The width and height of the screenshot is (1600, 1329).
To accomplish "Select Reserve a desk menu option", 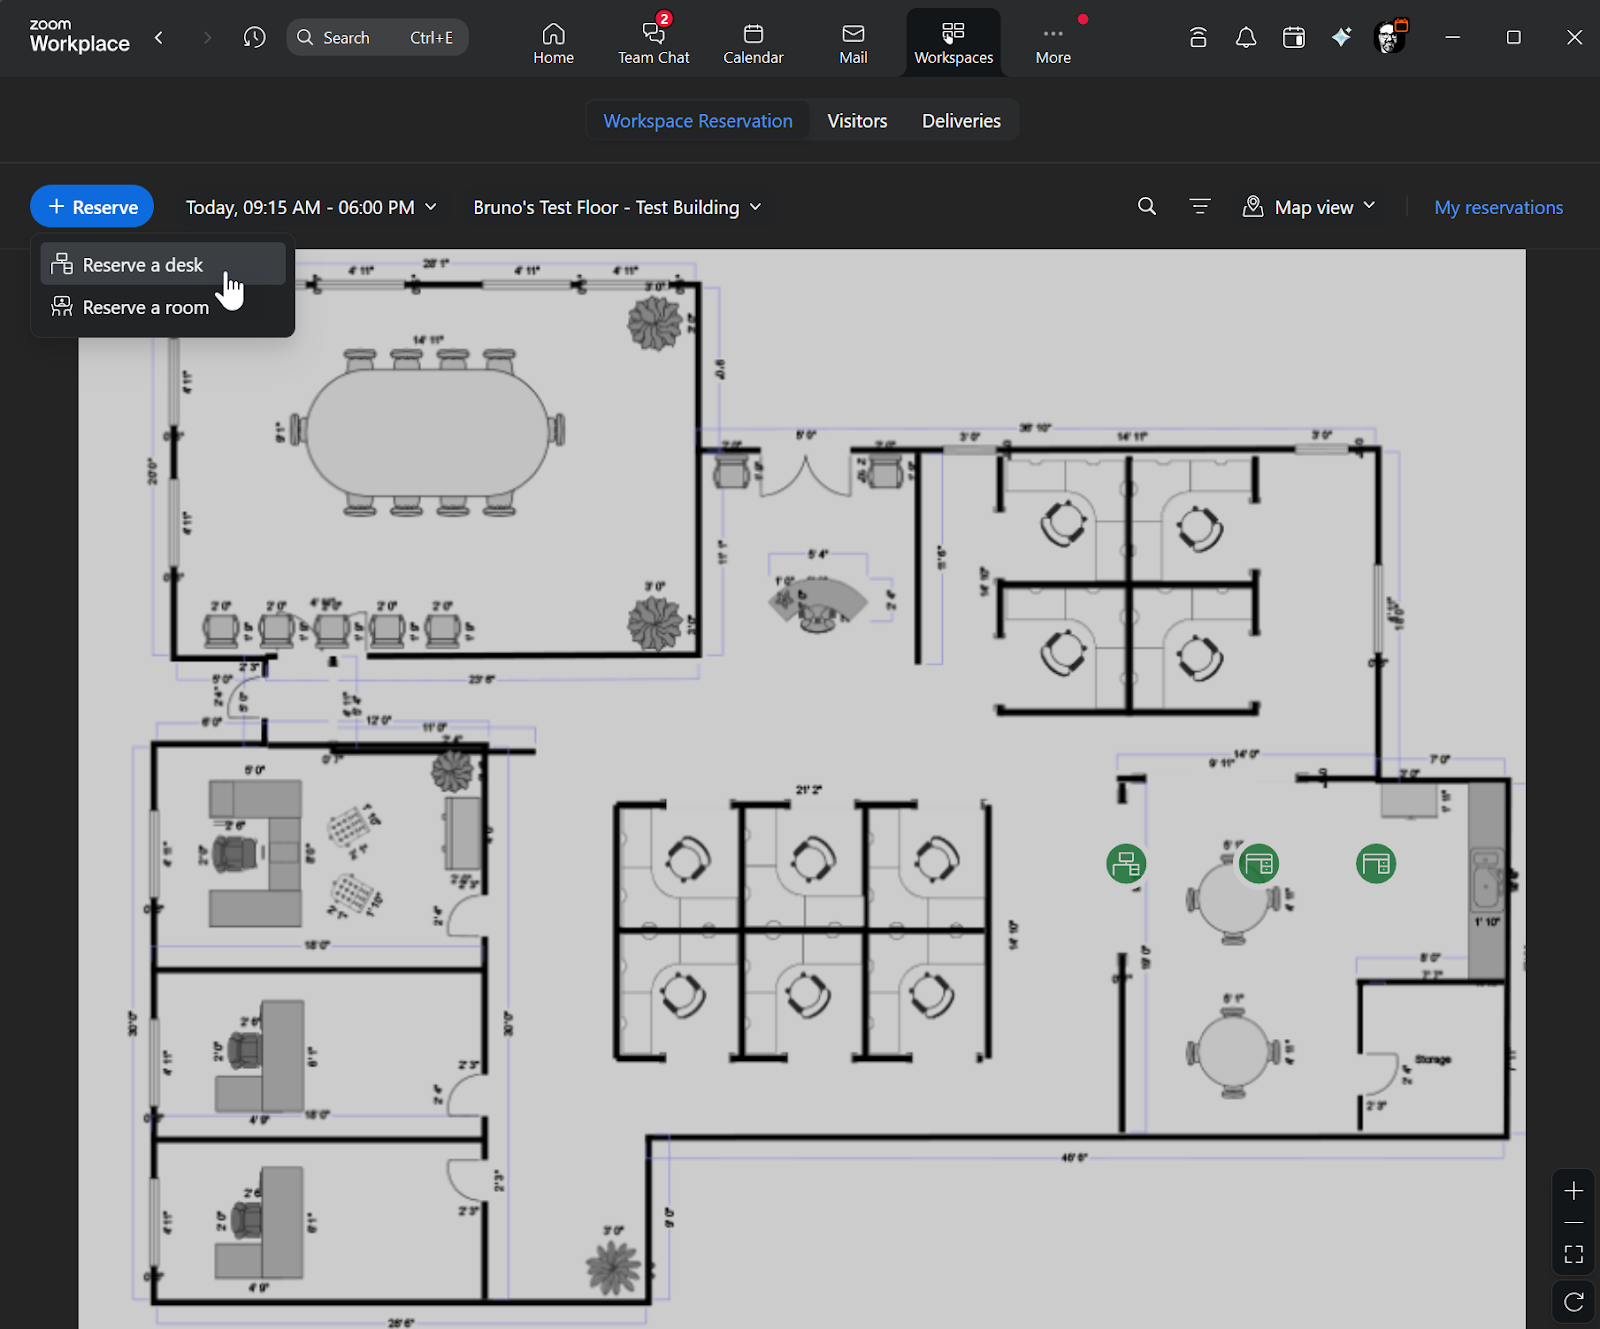I will [x=143, y=265].
